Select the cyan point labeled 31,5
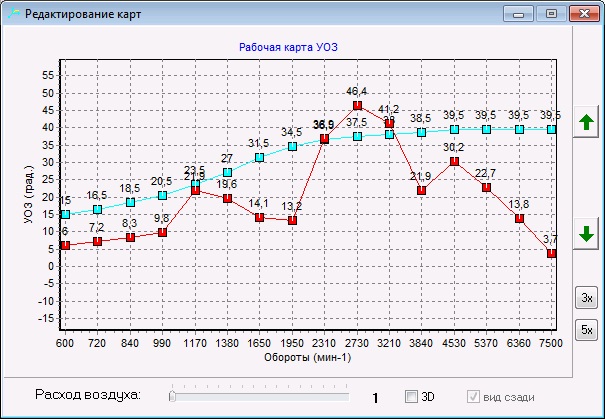Image resolution: width=605 pixels, height=419 pixels. pyautogui.click(x=259, y=157)
